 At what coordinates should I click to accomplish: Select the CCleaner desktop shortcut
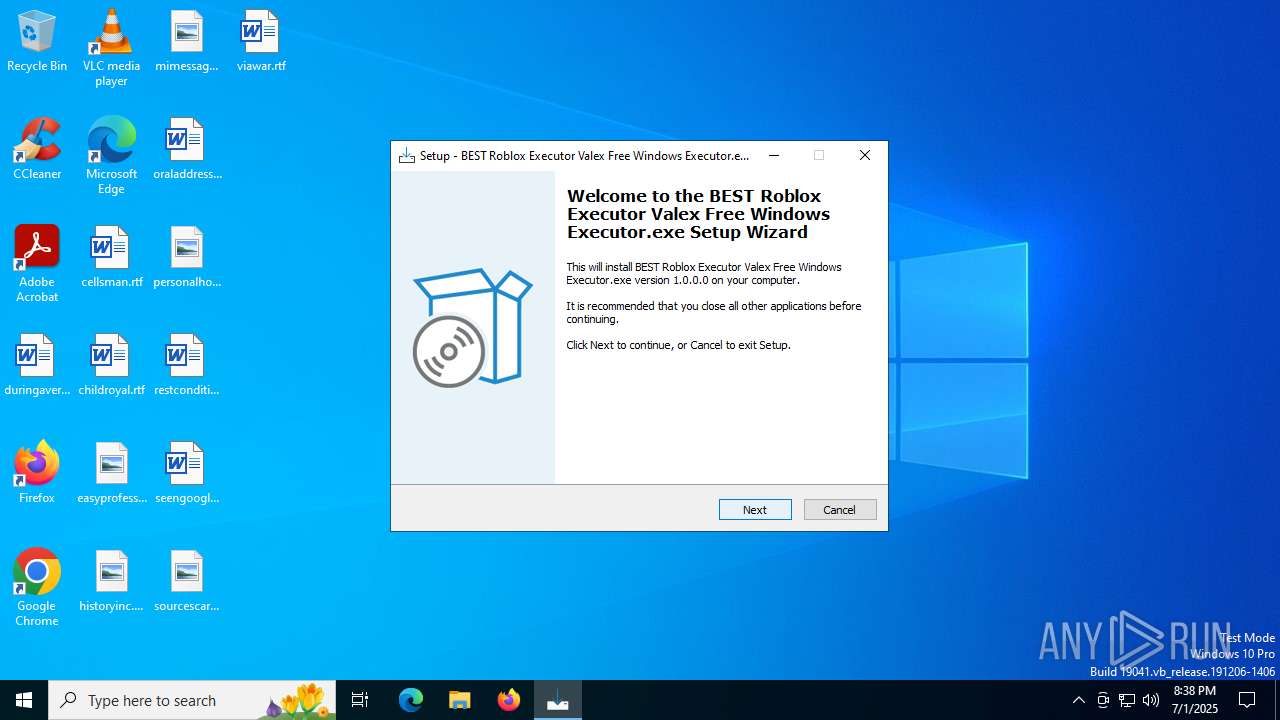[37, 150]
